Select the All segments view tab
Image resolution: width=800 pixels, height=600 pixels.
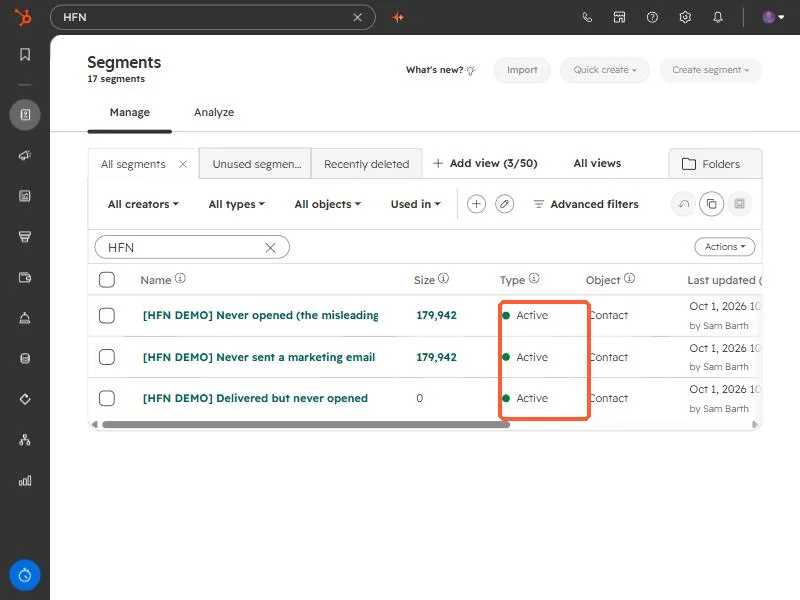tap(133, 164)
